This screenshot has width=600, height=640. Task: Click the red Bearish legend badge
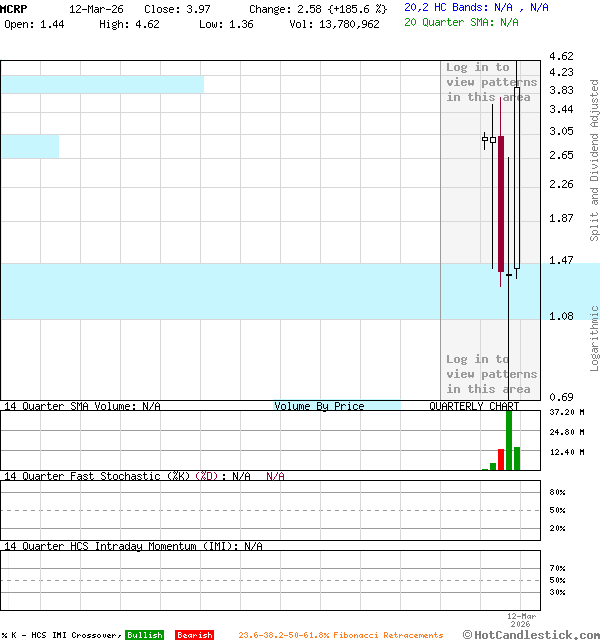click(x=194, y=635)
